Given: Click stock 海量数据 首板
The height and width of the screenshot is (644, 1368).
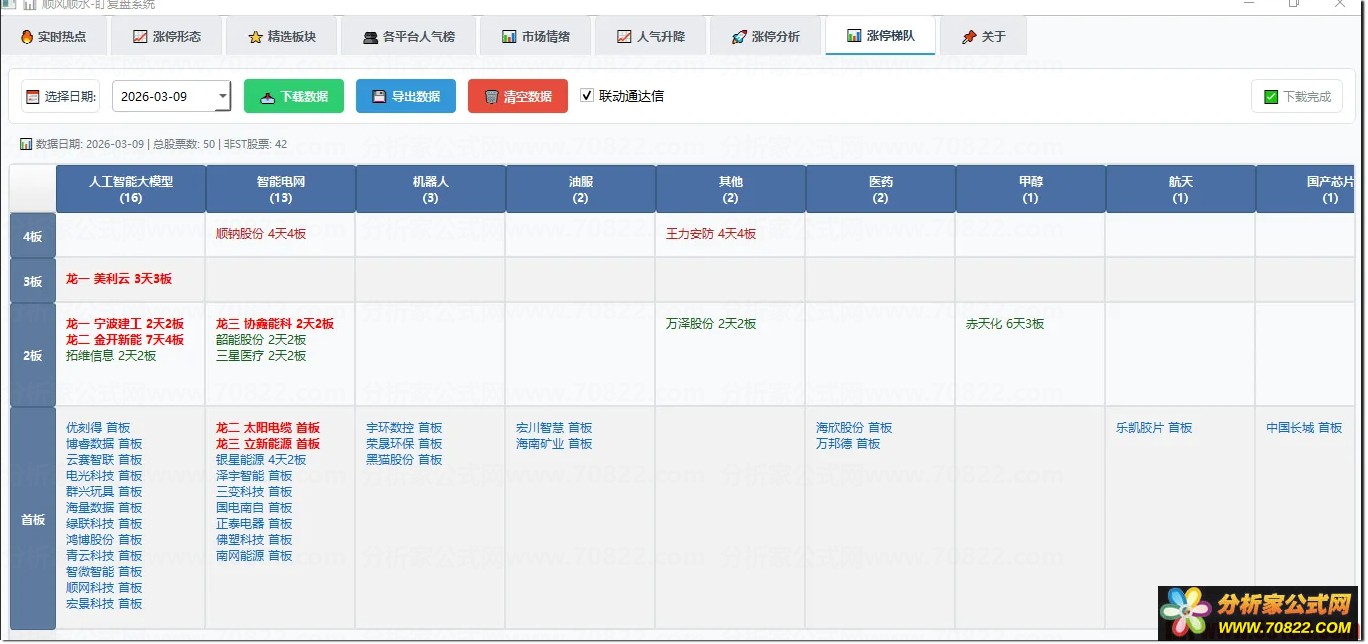Looking at the screenshot, I should [104, 508].
